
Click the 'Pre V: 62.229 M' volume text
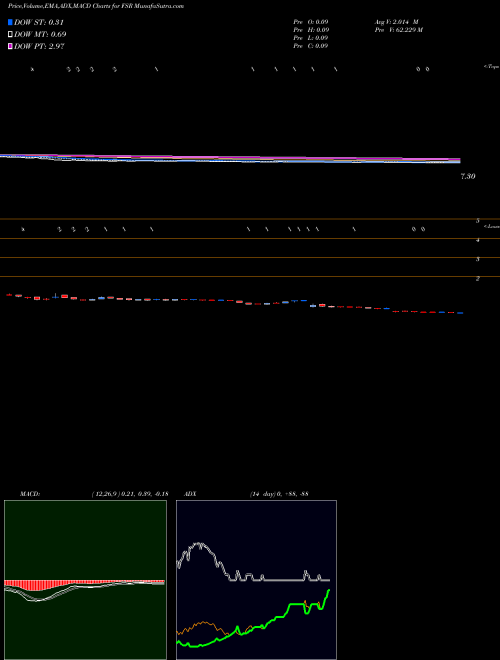pos(399,30)
